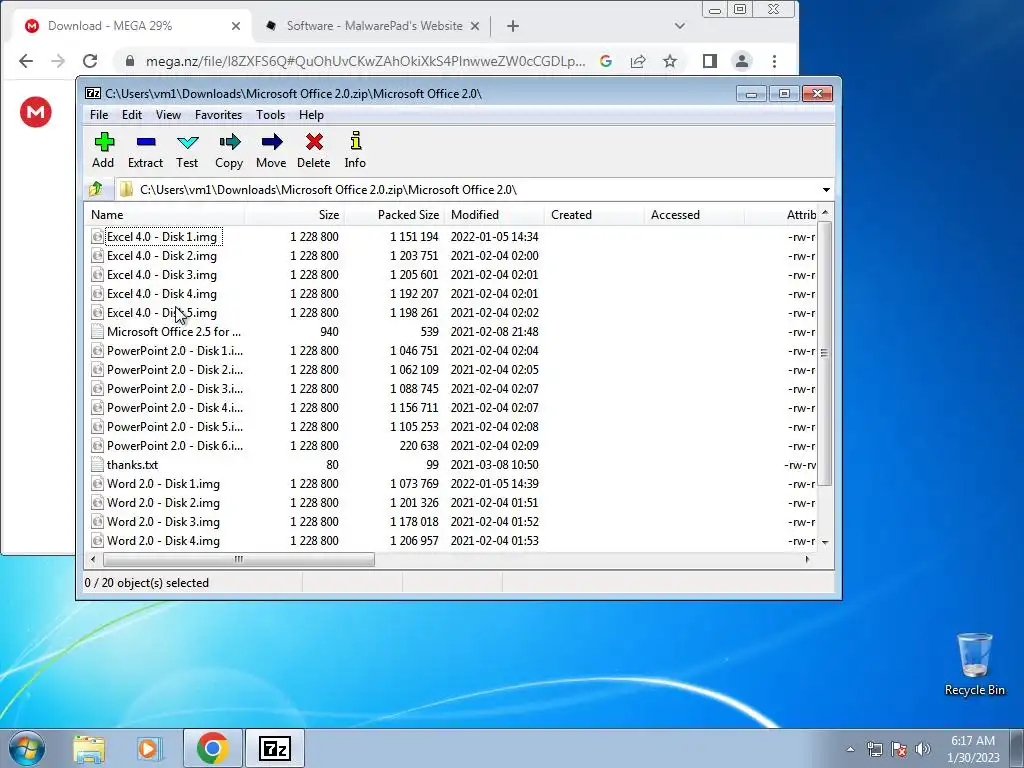Viewport: 1024px width, 768px height.
Task: Open the Windows Start button
Action: click(x=27, y=748)
